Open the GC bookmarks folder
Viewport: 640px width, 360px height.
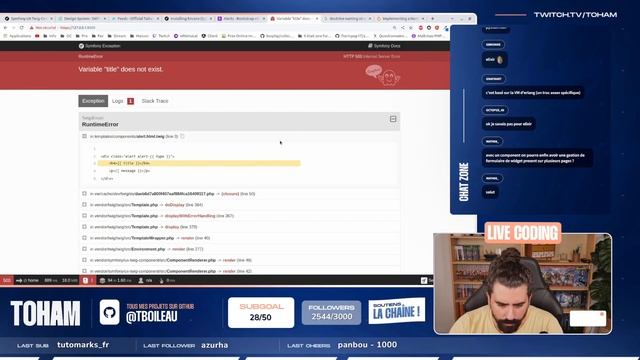66,36
